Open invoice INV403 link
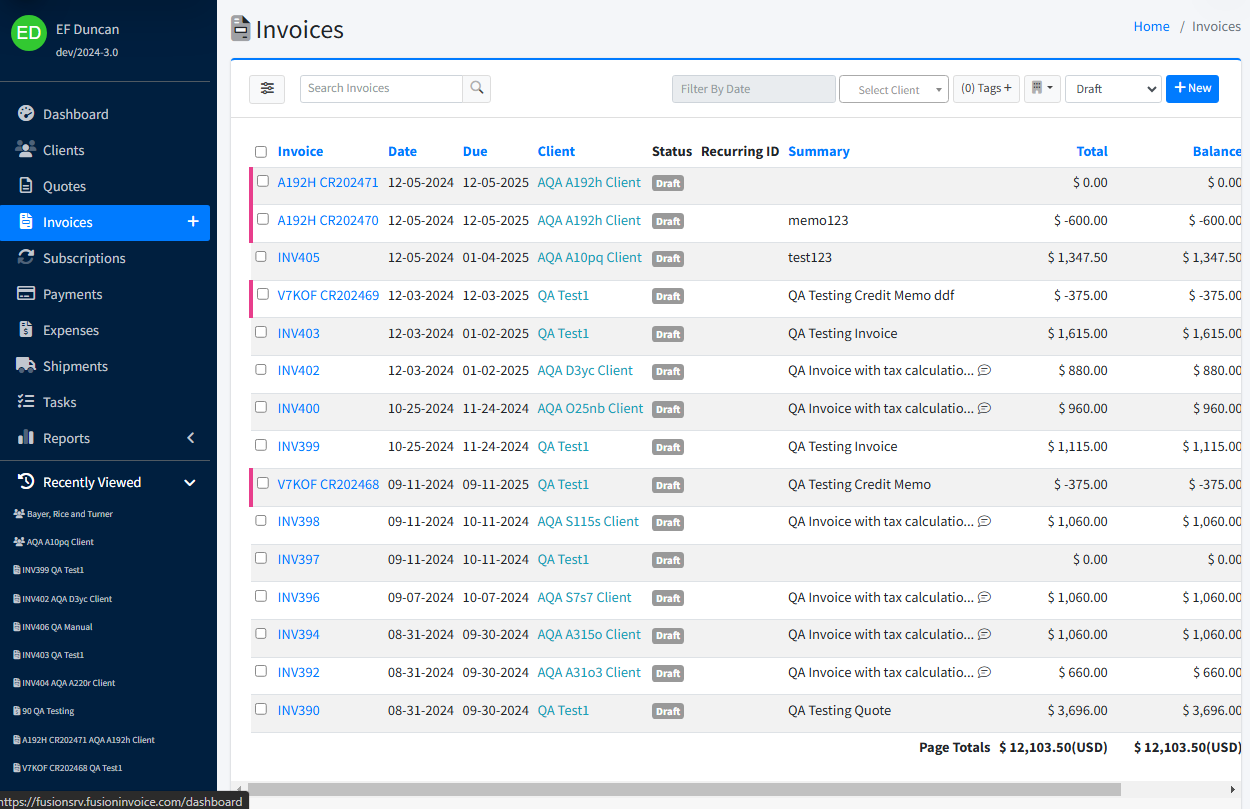The width and height of the screenshot is (1250, 809). (299, 333)
